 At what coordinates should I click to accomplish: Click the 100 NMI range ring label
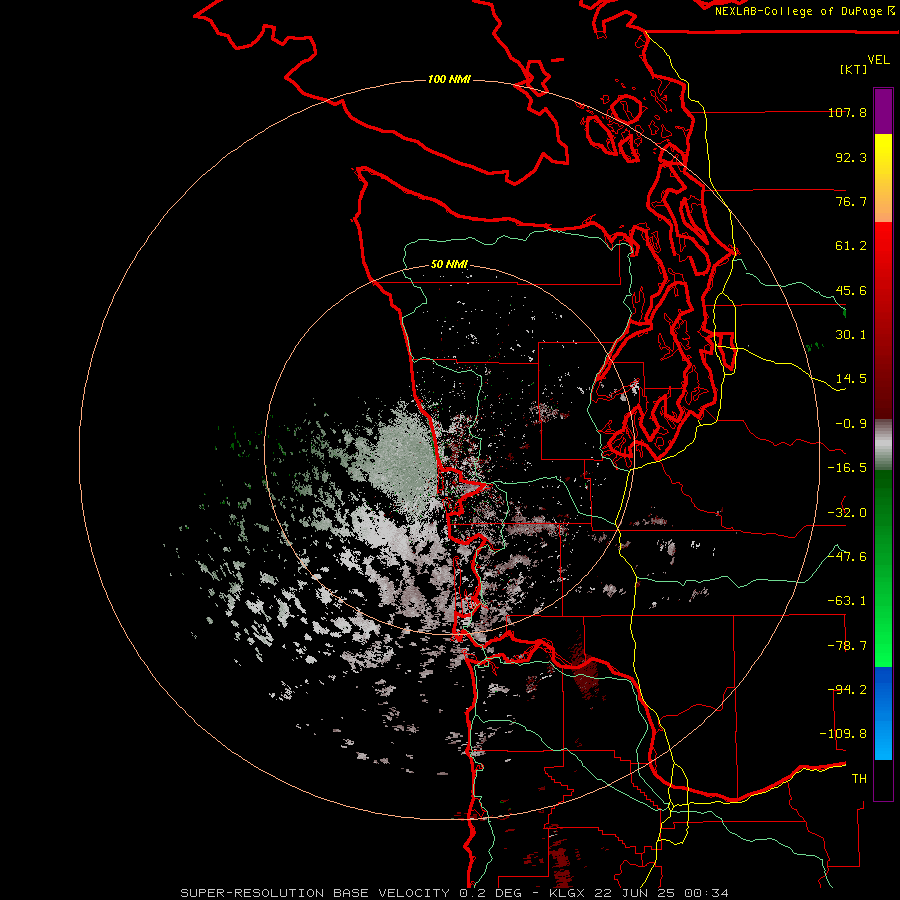(449, 79)
